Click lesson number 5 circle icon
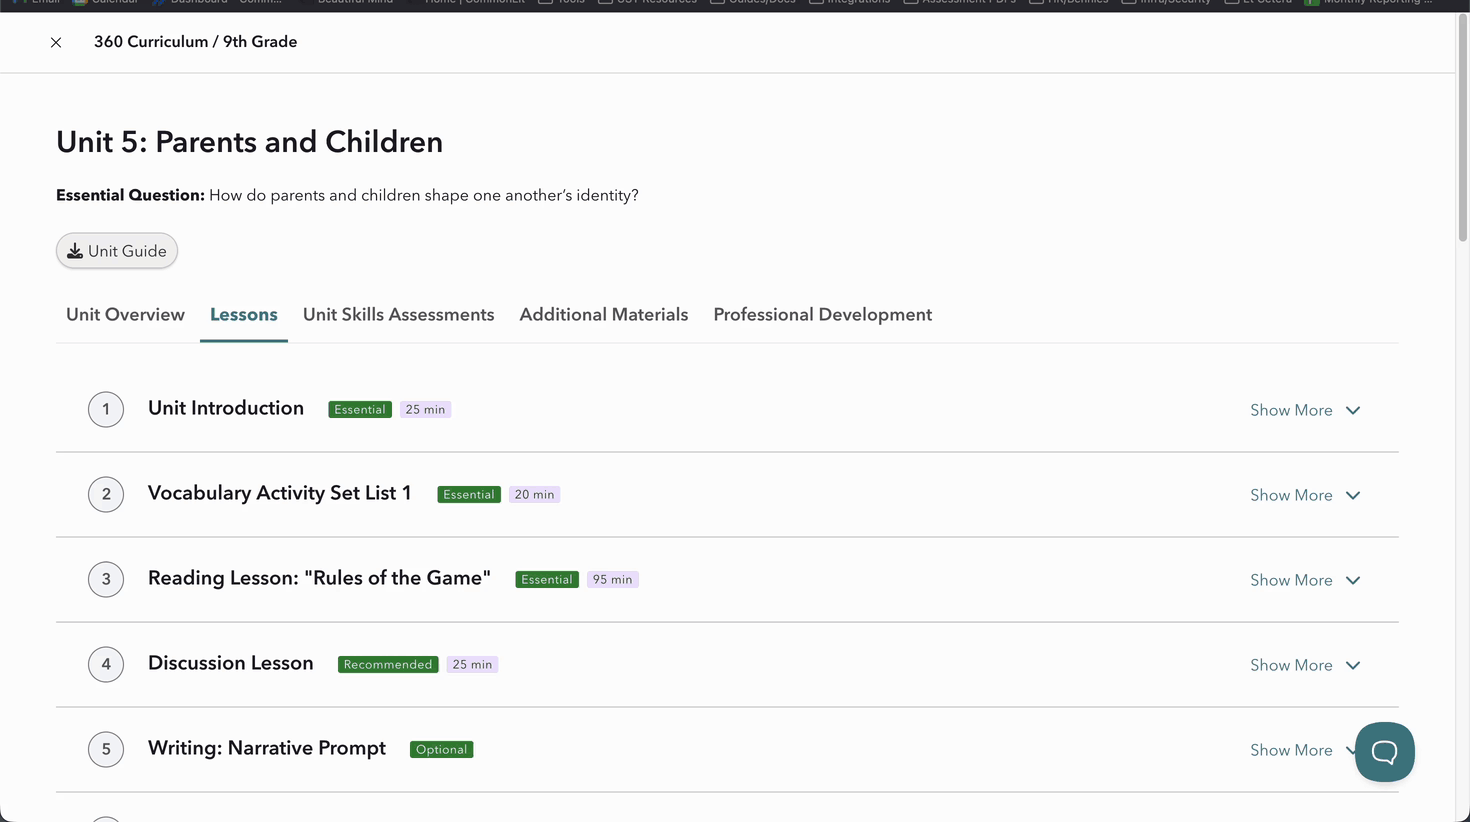The height and width of the screenshot is (822, 1470). (106, 749)
